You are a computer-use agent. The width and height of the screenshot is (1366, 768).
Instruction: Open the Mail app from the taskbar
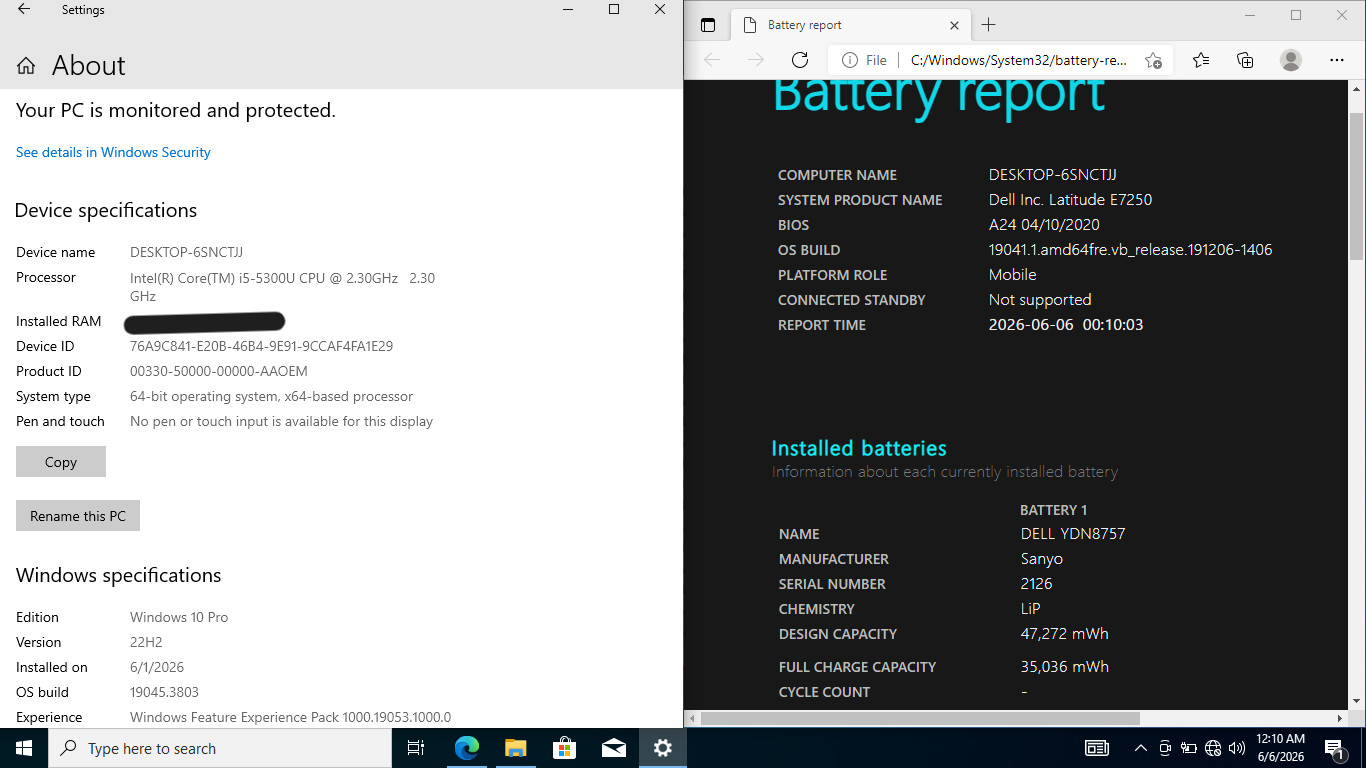pyautogui.click(x=613, y=748)
